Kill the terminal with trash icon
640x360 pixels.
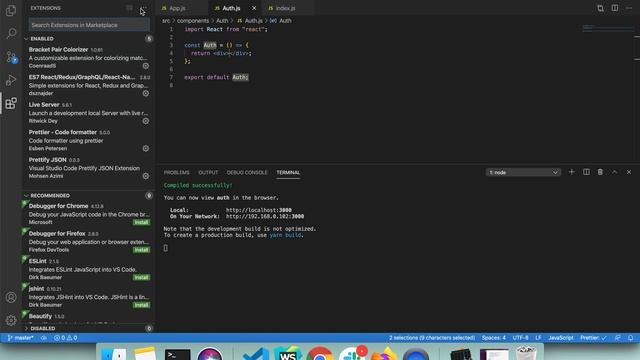(600, 172)
